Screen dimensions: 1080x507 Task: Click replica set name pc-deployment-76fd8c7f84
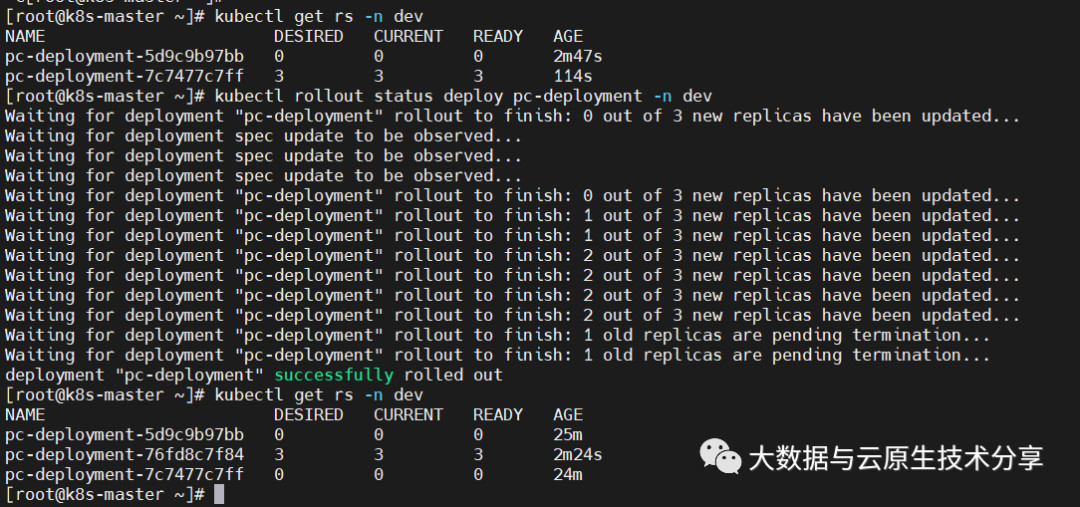pos(124,455)
